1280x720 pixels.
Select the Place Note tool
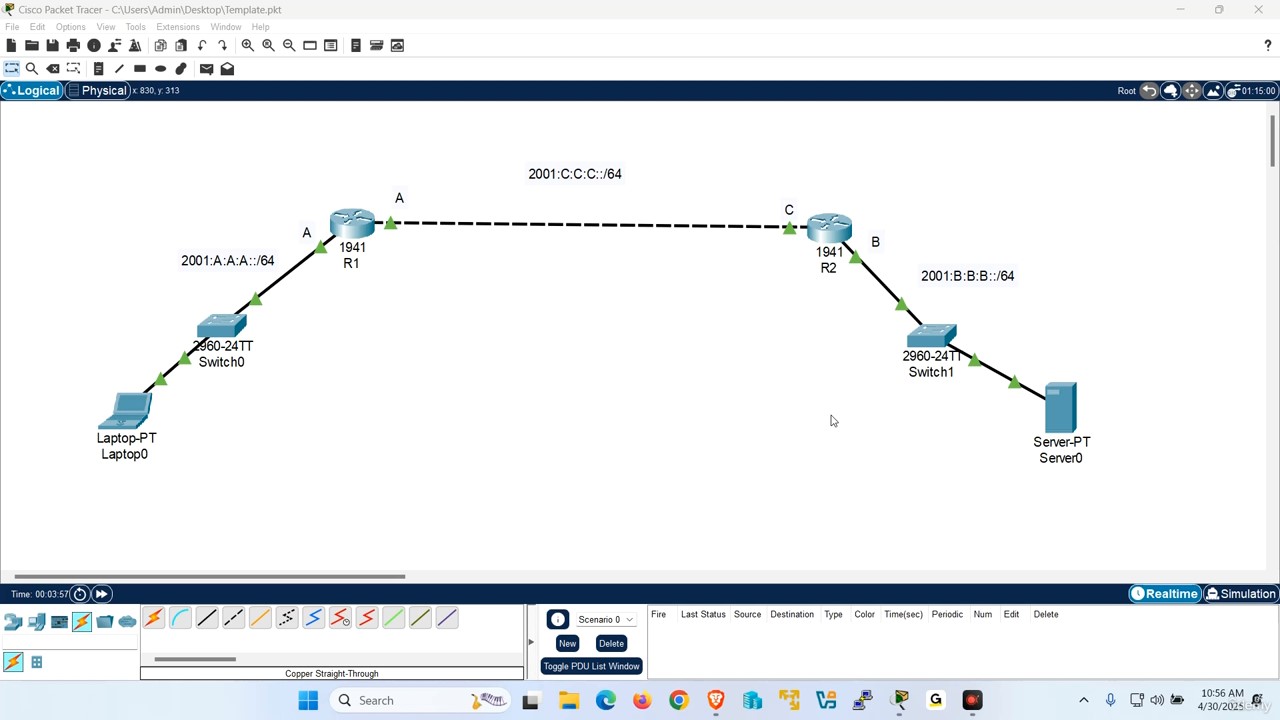[98, 69]
